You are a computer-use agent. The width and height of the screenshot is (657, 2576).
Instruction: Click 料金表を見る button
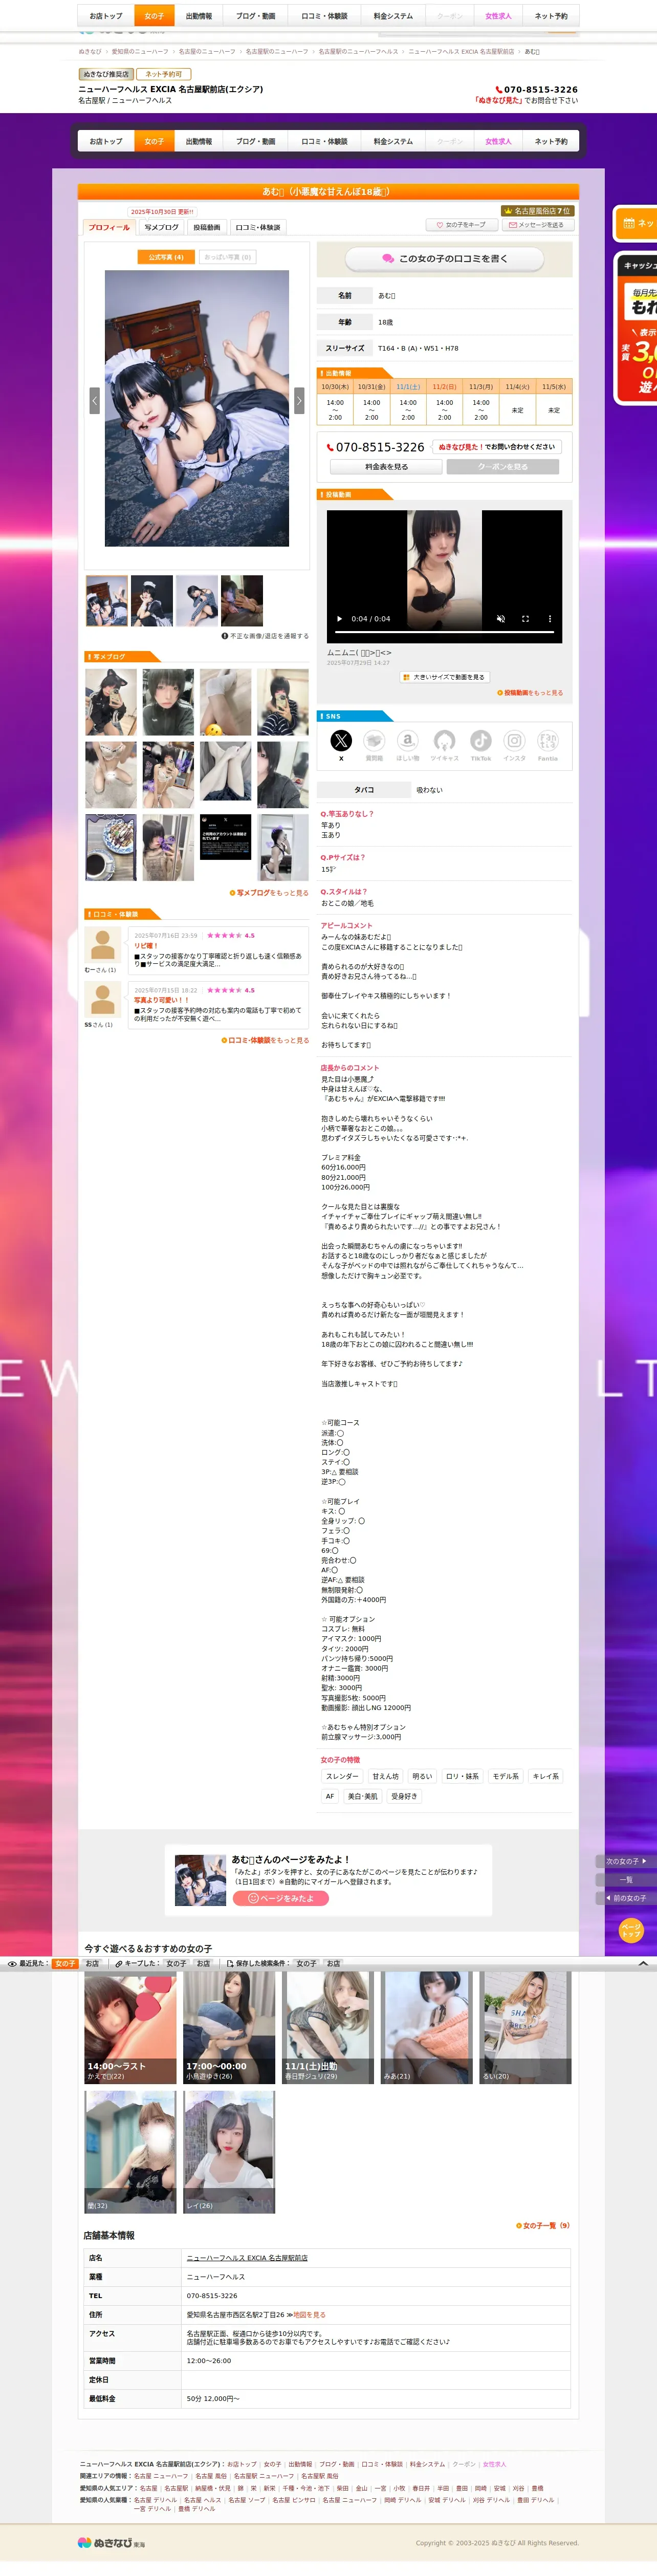point(386,467)
